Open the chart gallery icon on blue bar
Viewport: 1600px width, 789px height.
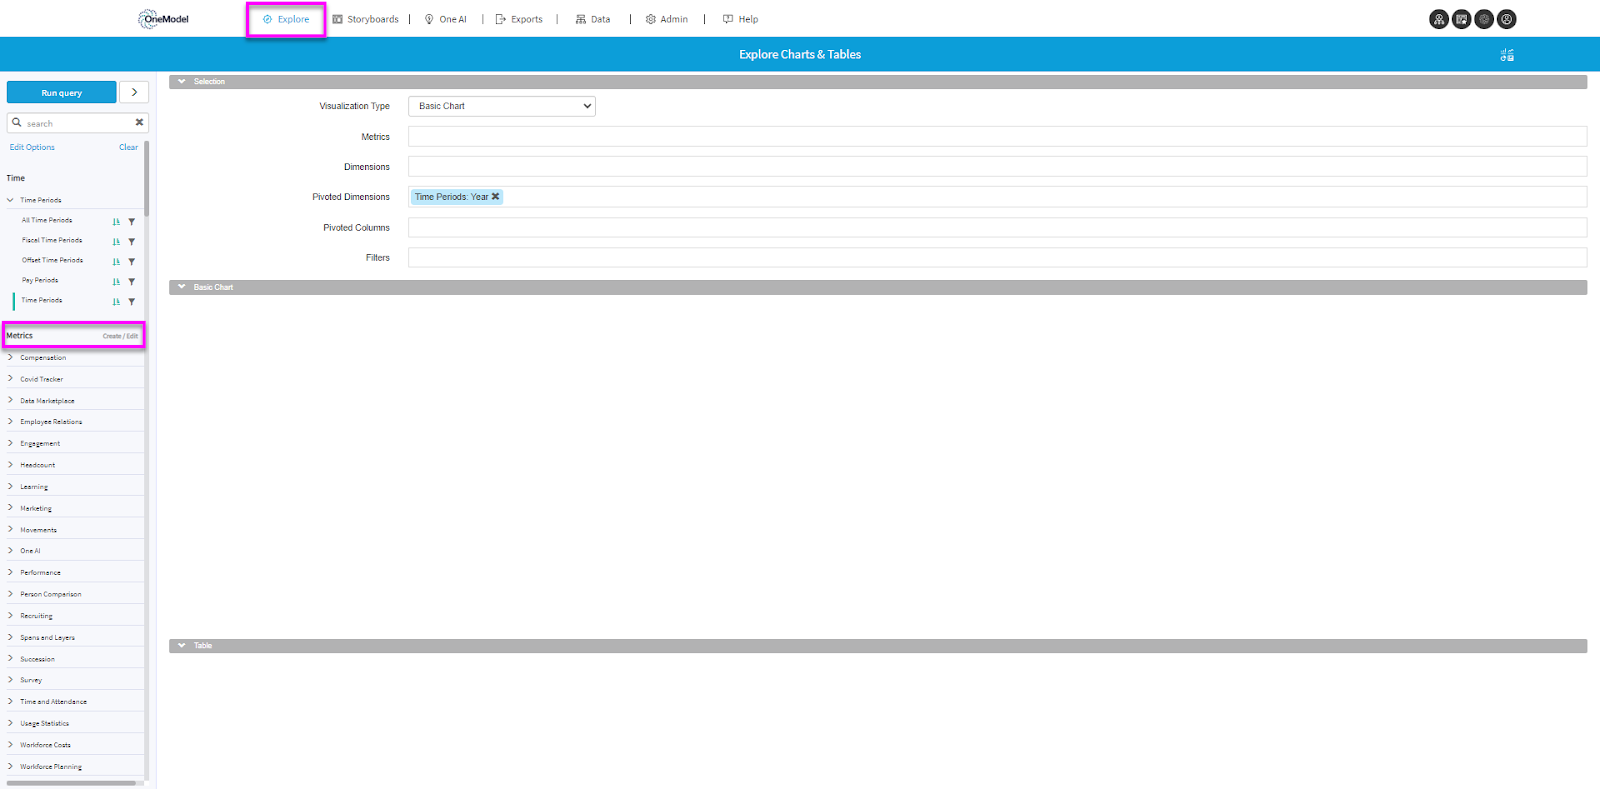point(1507,55)
